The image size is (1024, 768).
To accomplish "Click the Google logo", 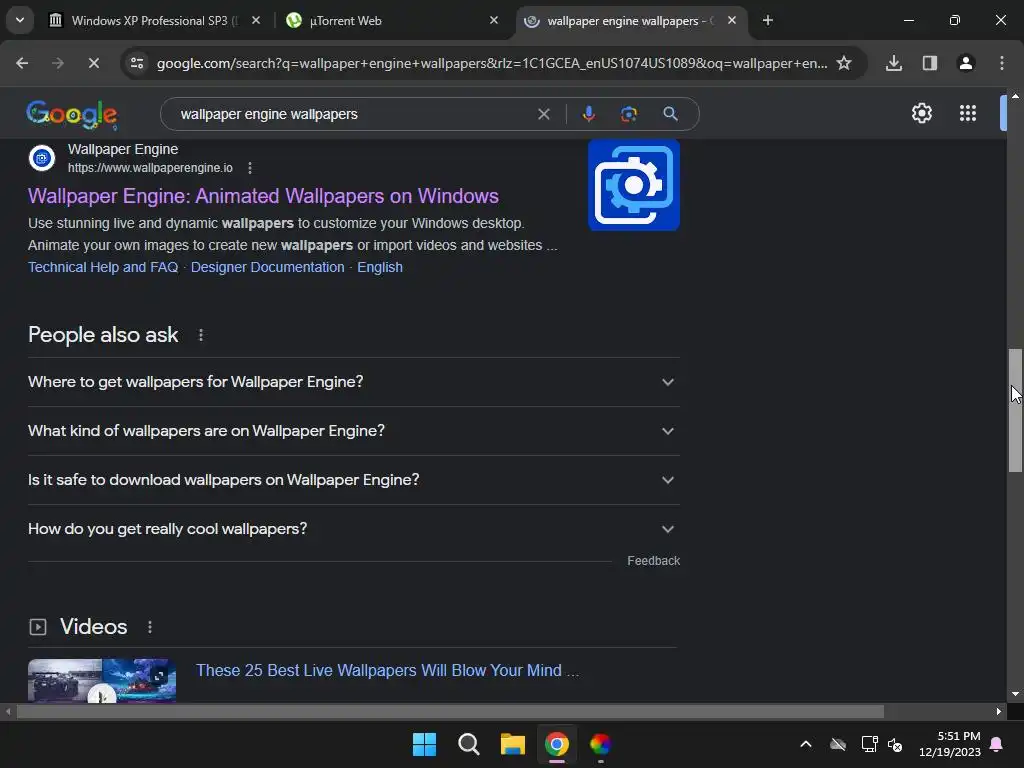I will pyautogui.click(x=72, y=114).
